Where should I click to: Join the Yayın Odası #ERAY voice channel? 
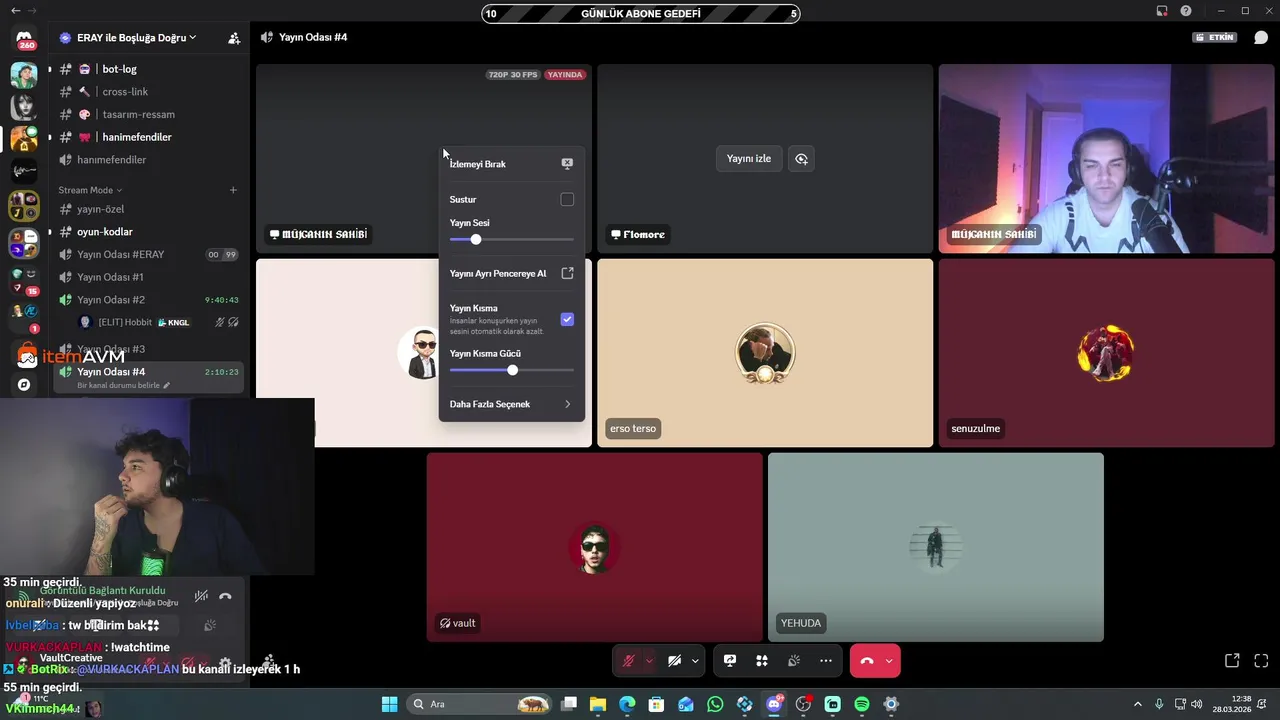147,255
